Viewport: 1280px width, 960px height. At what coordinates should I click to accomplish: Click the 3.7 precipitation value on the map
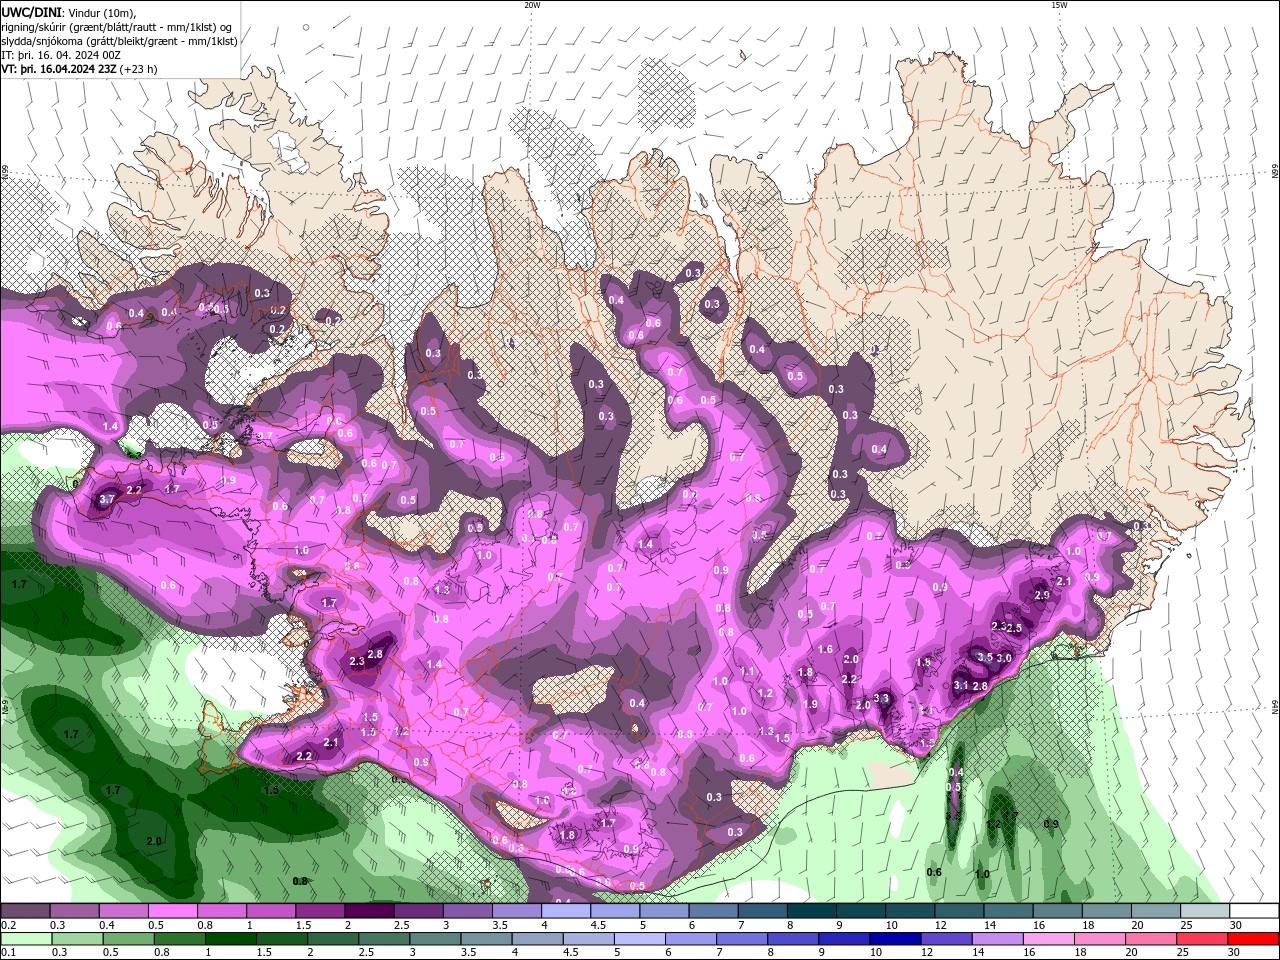[108, 499]
